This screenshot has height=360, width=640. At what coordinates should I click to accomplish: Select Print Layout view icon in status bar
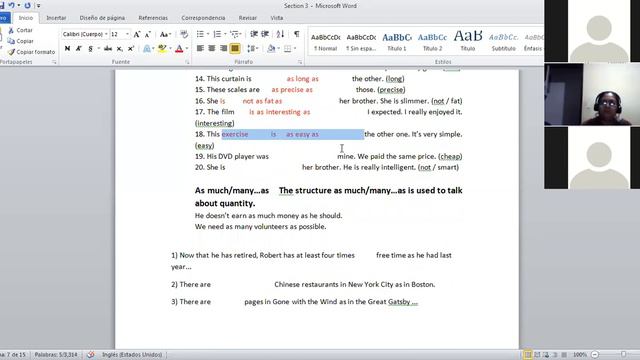(x=528, y=355)
